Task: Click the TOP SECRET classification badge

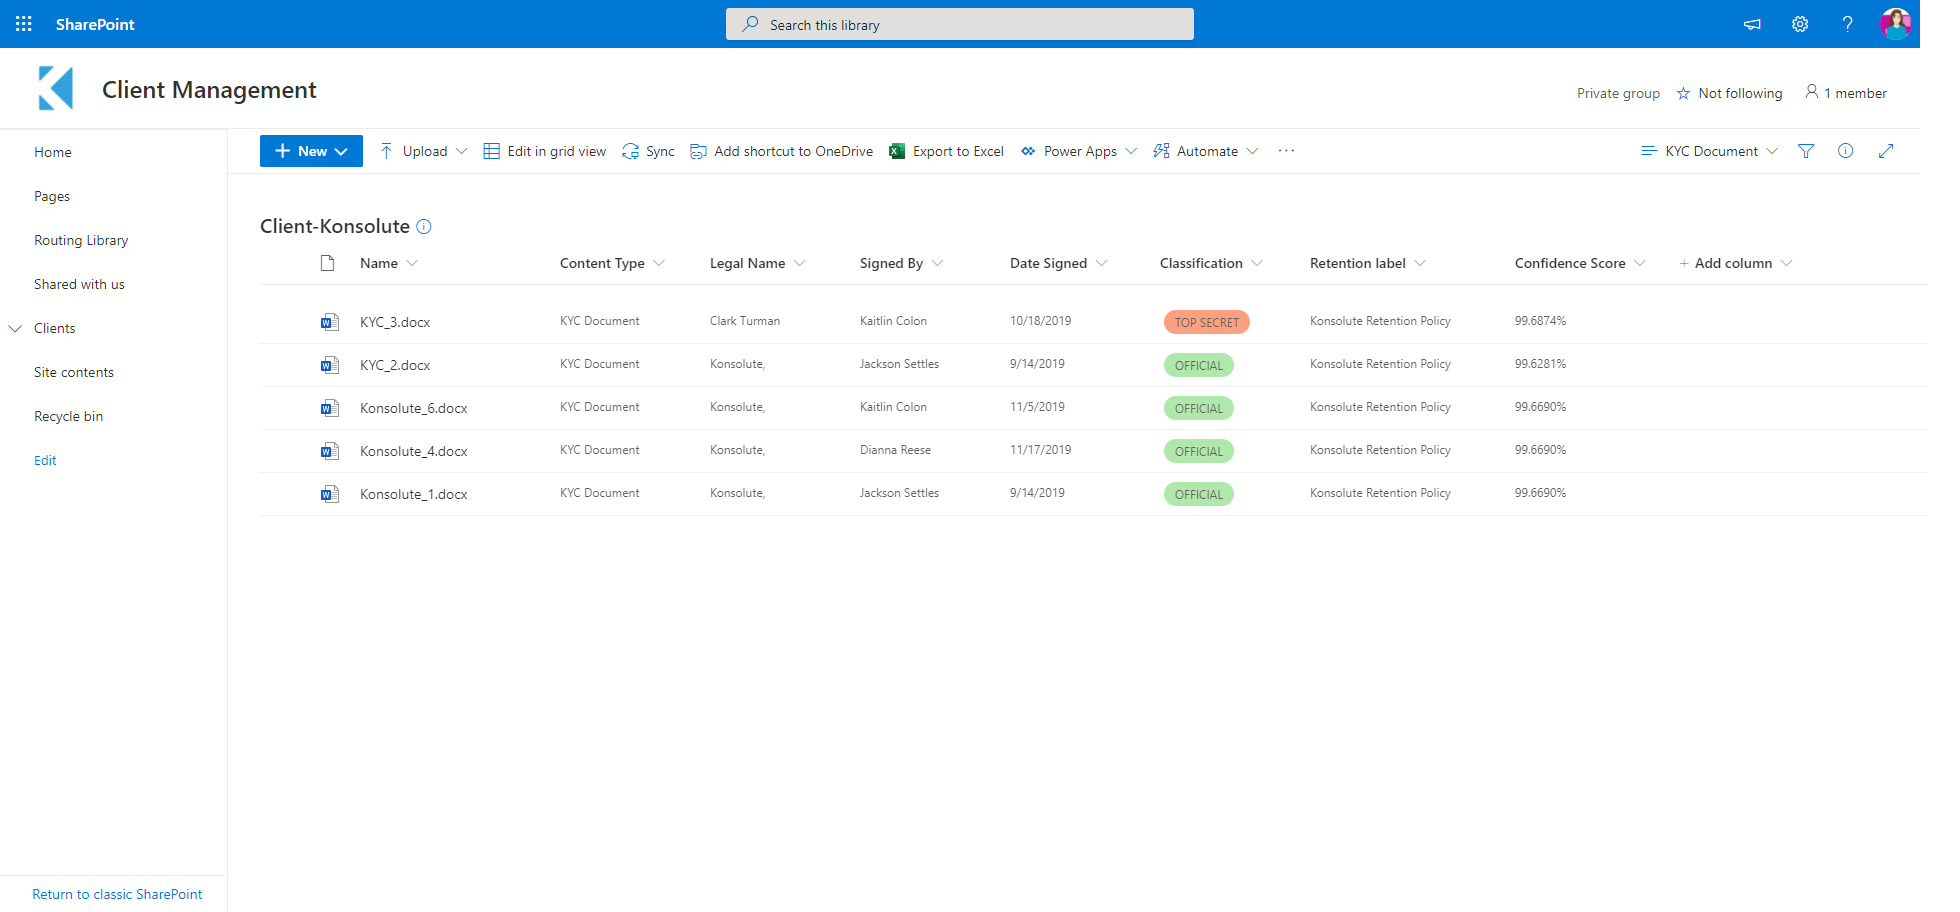Action: tap(1206, 322)
